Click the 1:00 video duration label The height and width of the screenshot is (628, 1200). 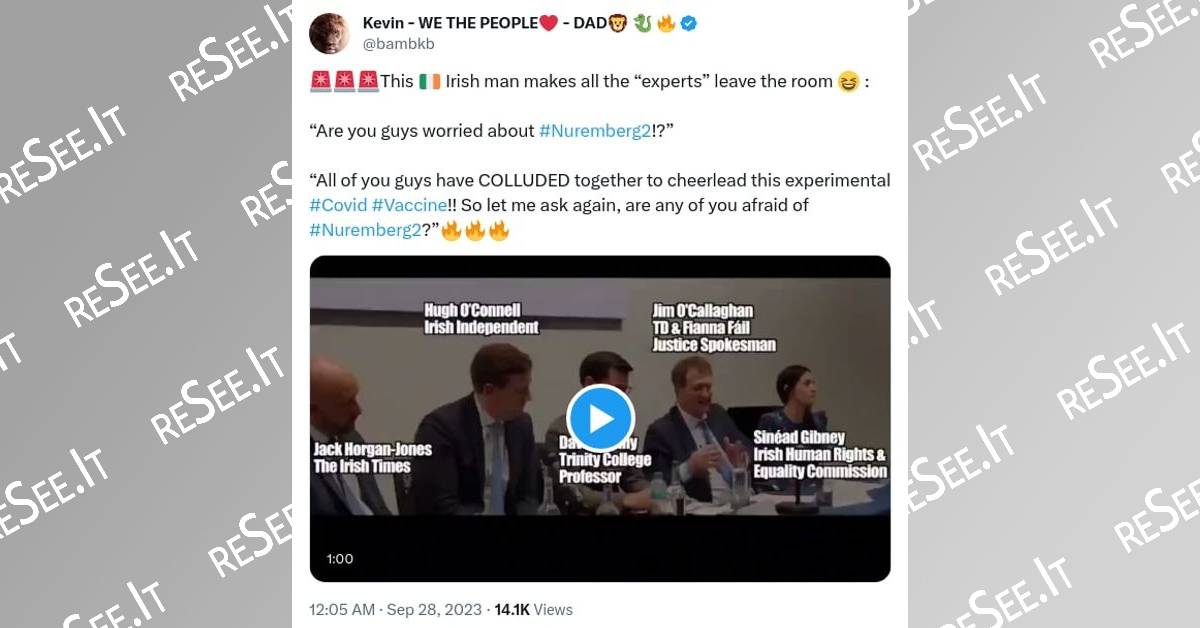pos(340,559)
